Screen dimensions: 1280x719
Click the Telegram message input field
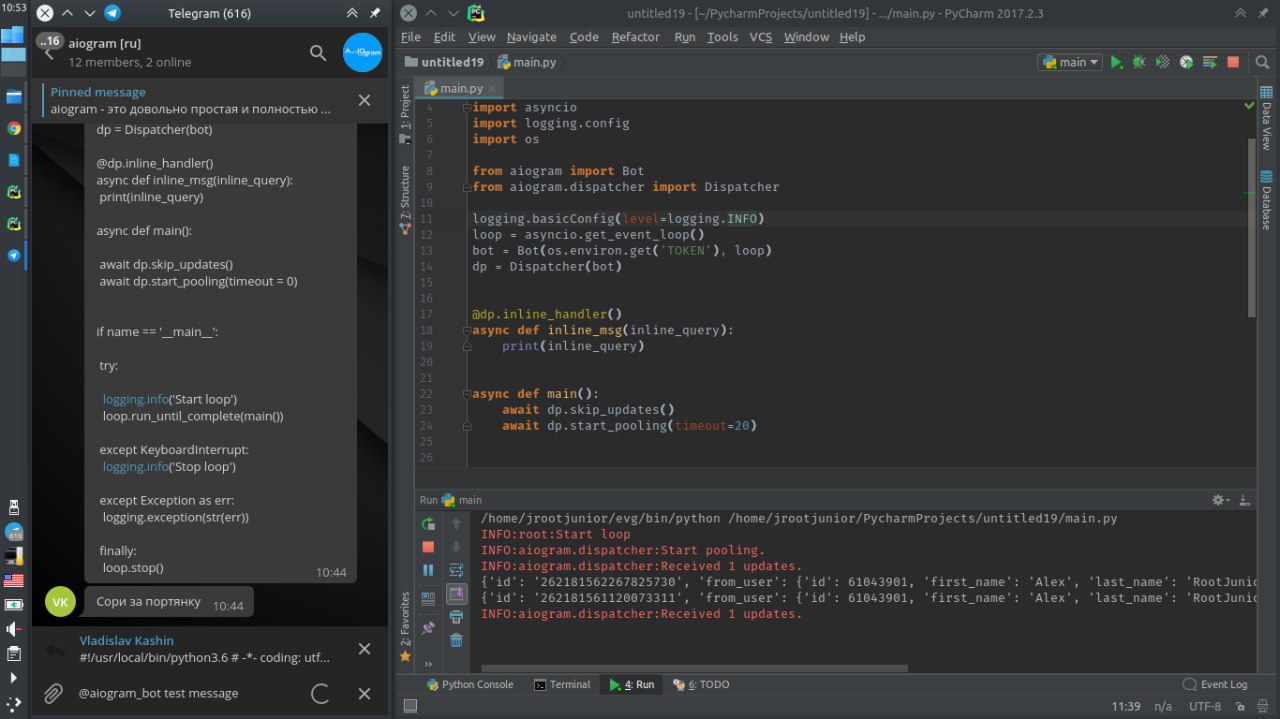tap(190, 693)
